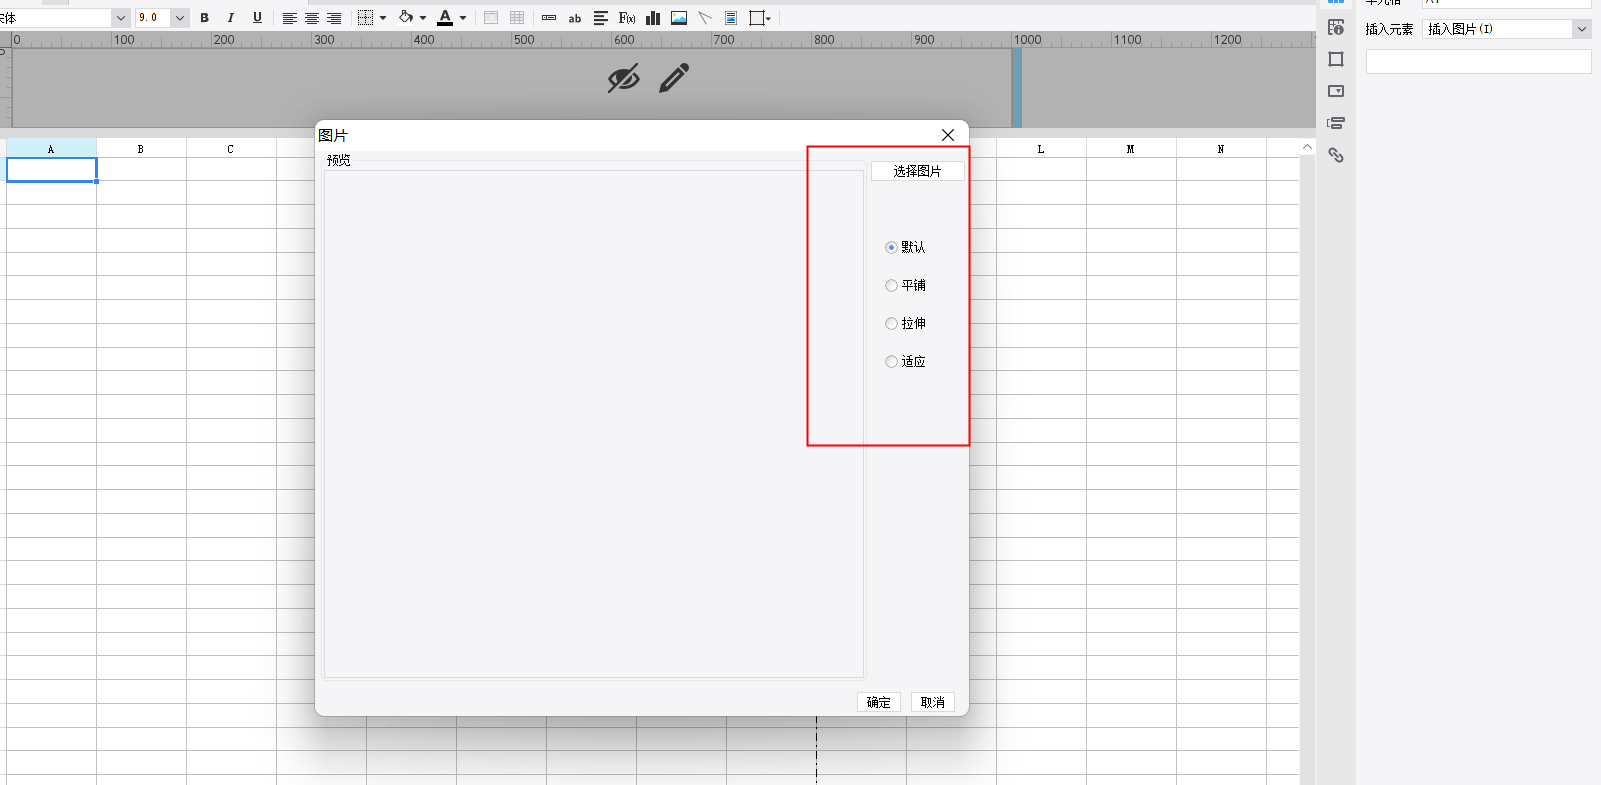Select column M header
1601x785 pixels.
coord(1131,149)
